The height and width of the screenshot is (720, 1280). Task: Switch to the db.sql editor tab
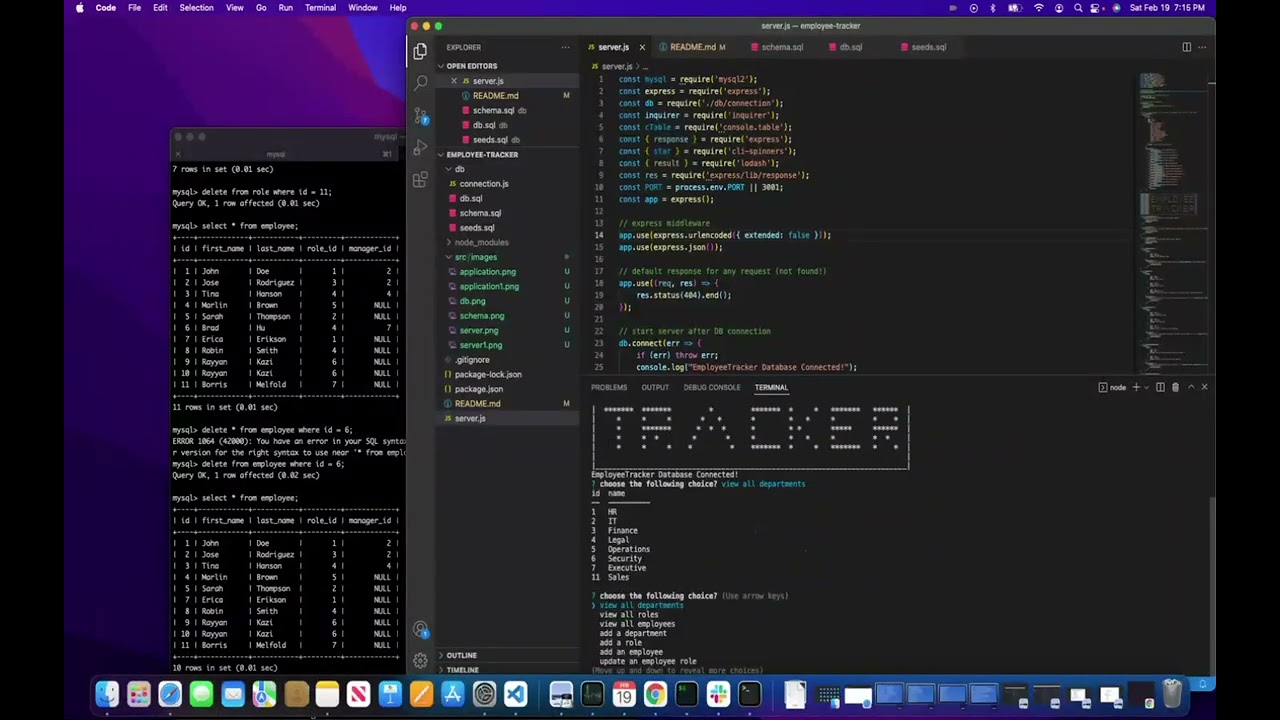(x=851, y=47)
